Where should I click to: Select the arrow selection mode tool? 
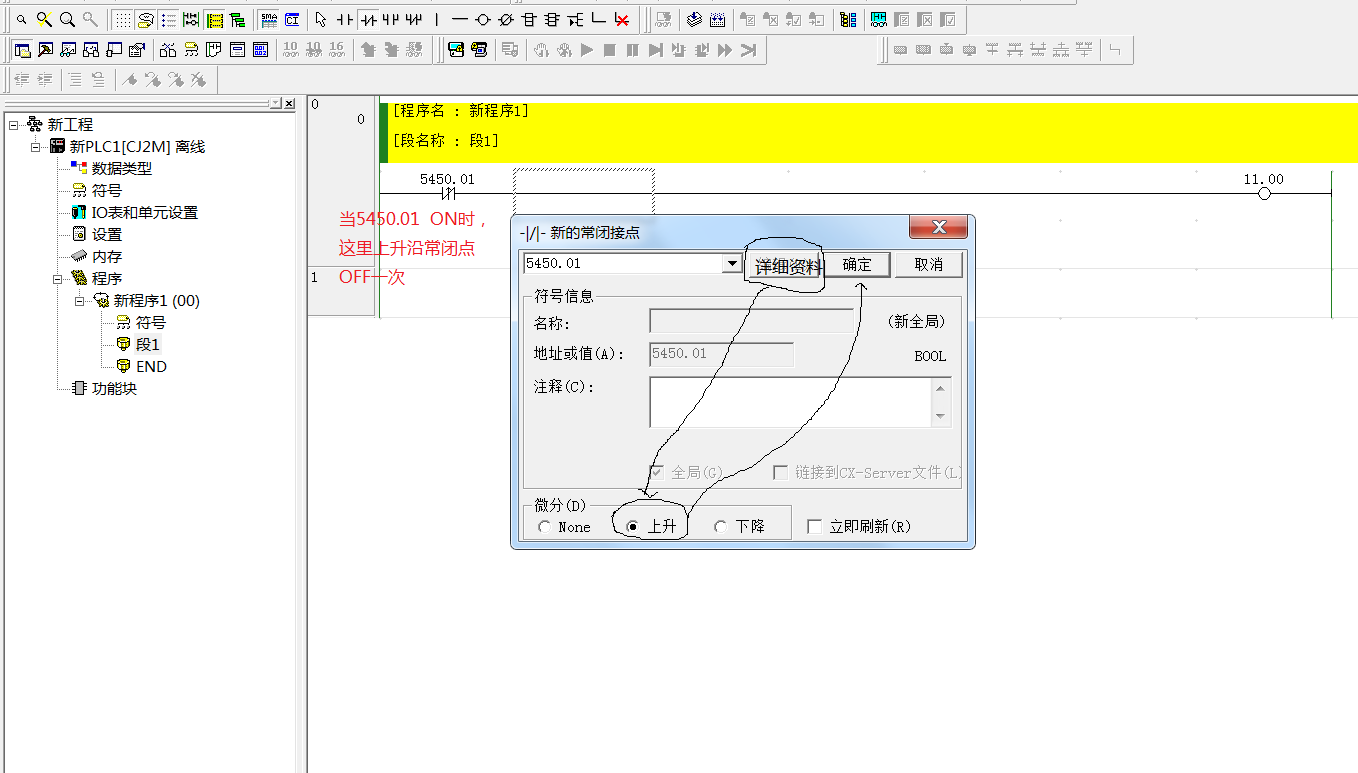click(x=321, y=19)
